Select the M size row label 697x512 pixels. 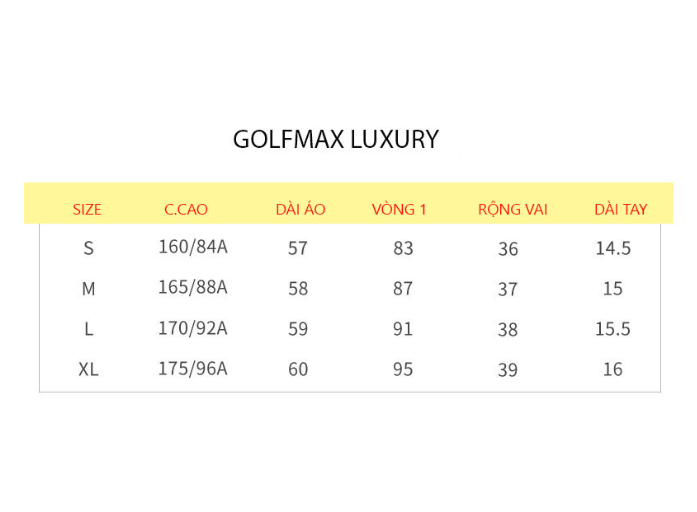pyautogui.click(x=88, y=289)
